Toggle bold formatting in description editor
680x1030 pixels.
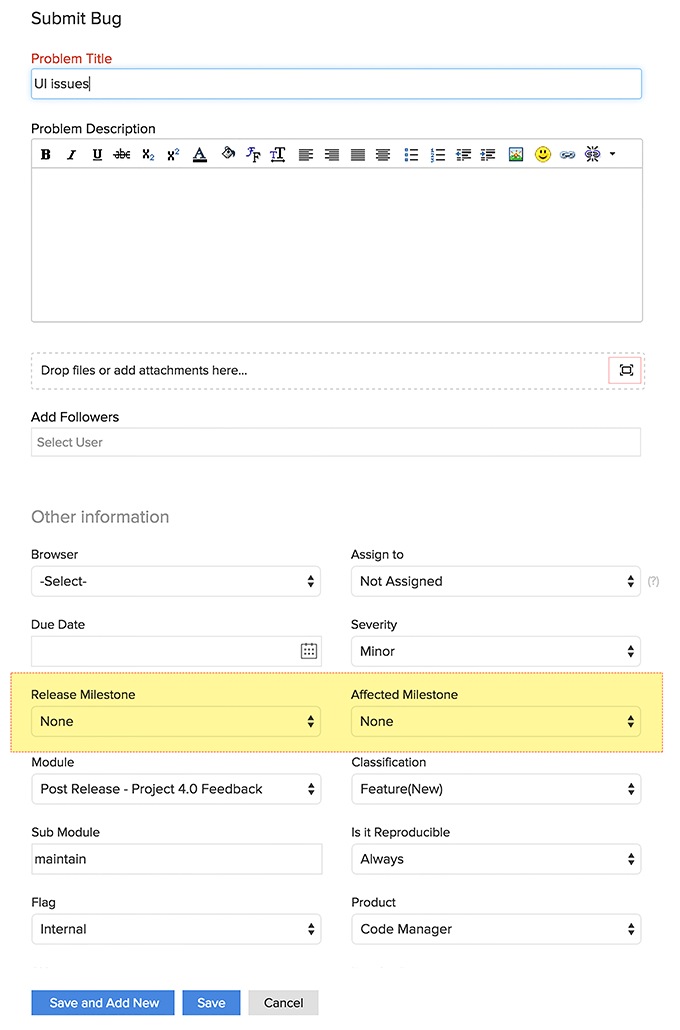(x=46, y=155)
